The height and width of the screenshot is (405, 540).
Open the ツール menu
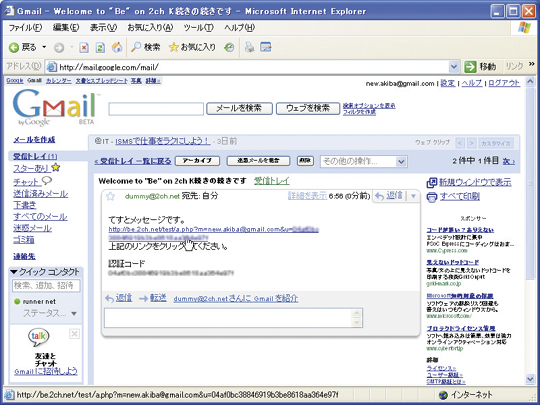click(x=199, y=28)
